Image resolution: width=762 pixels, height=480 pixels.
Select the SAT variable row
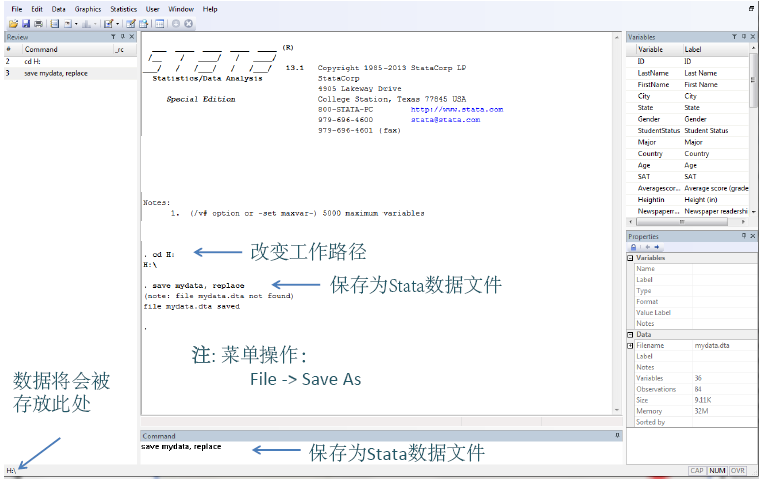coord(688,177)
